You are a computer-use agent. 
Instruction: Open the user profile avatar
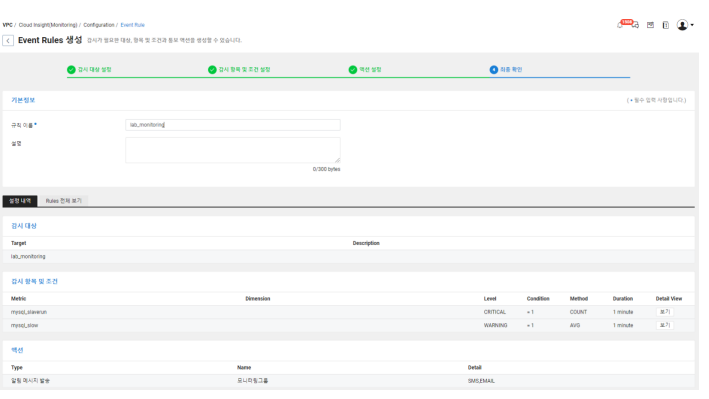pos(682,25)
